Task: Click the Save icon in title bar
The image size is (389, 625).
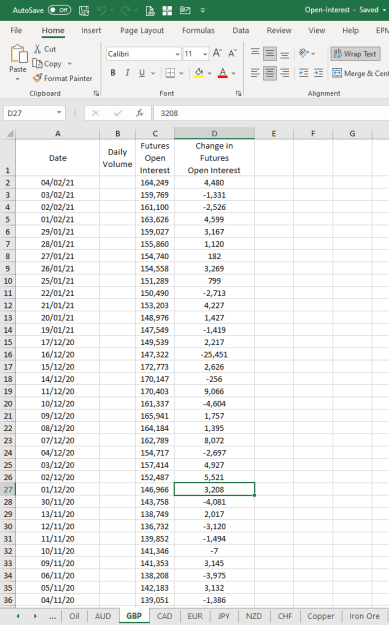Action: [84, 10]
